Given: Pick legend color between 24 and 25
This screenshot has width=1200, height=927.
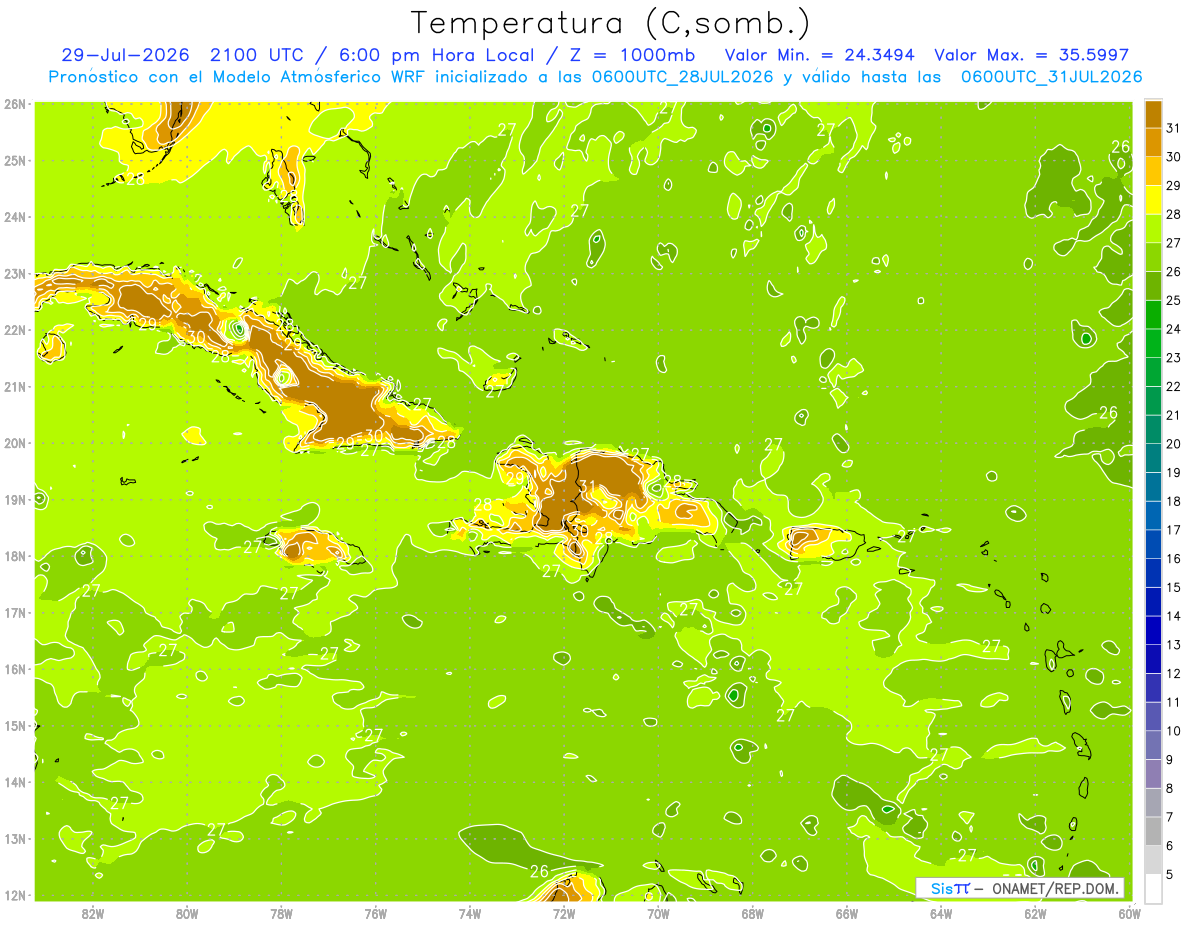Looking at the screenshot, I should pos(1153,314).
